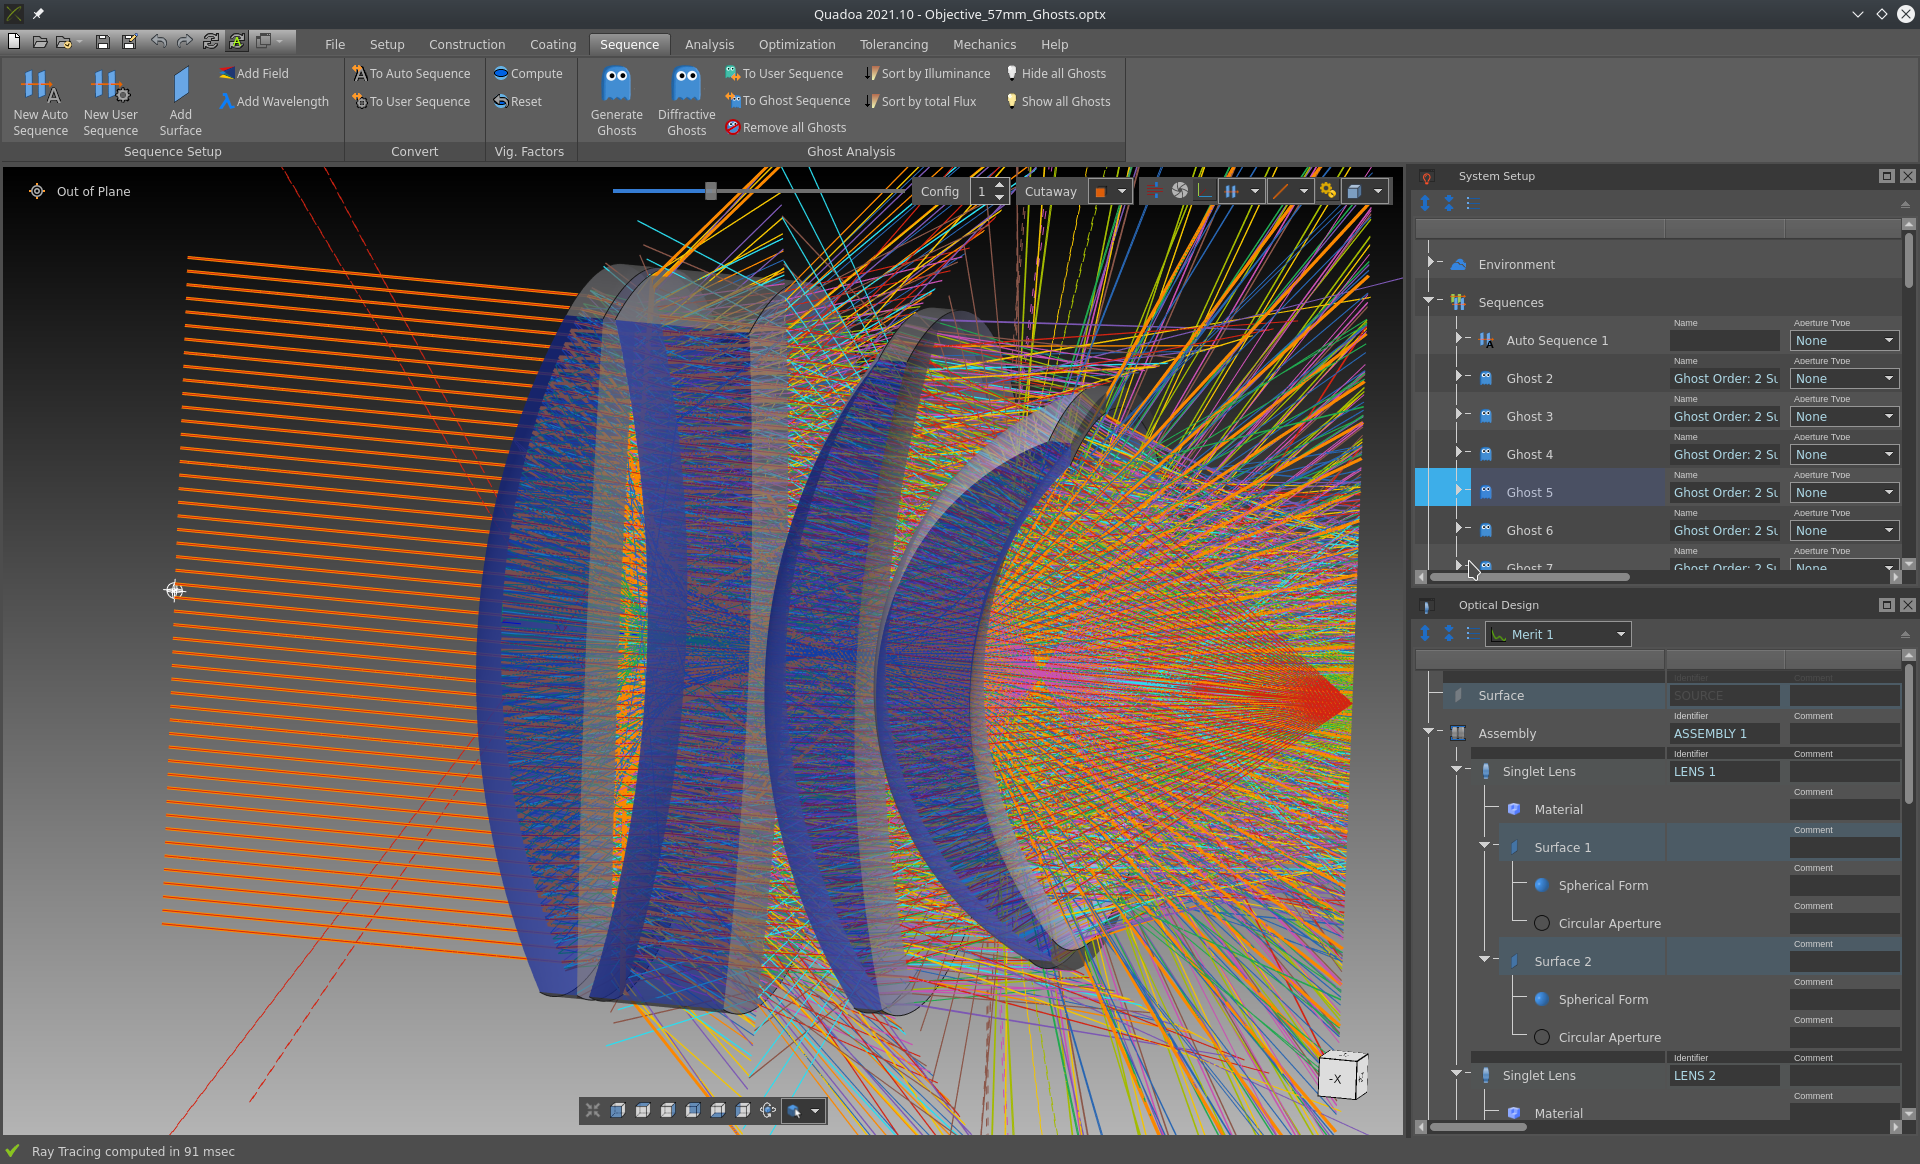Viewport: 1920px width, 1164px height.
Task: Toggle the coordinate axes display
Action: (x=1205, y=191)
